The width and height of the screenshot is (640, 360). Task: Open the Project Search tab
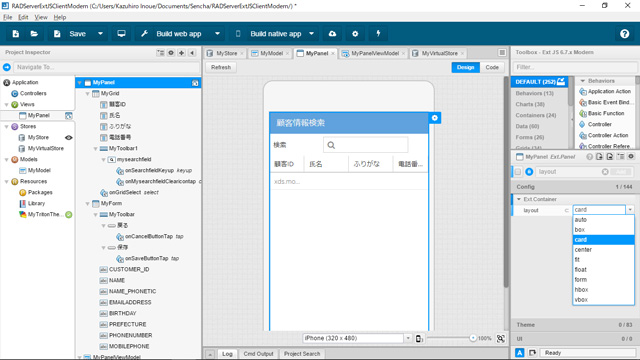tap(302, 354)
